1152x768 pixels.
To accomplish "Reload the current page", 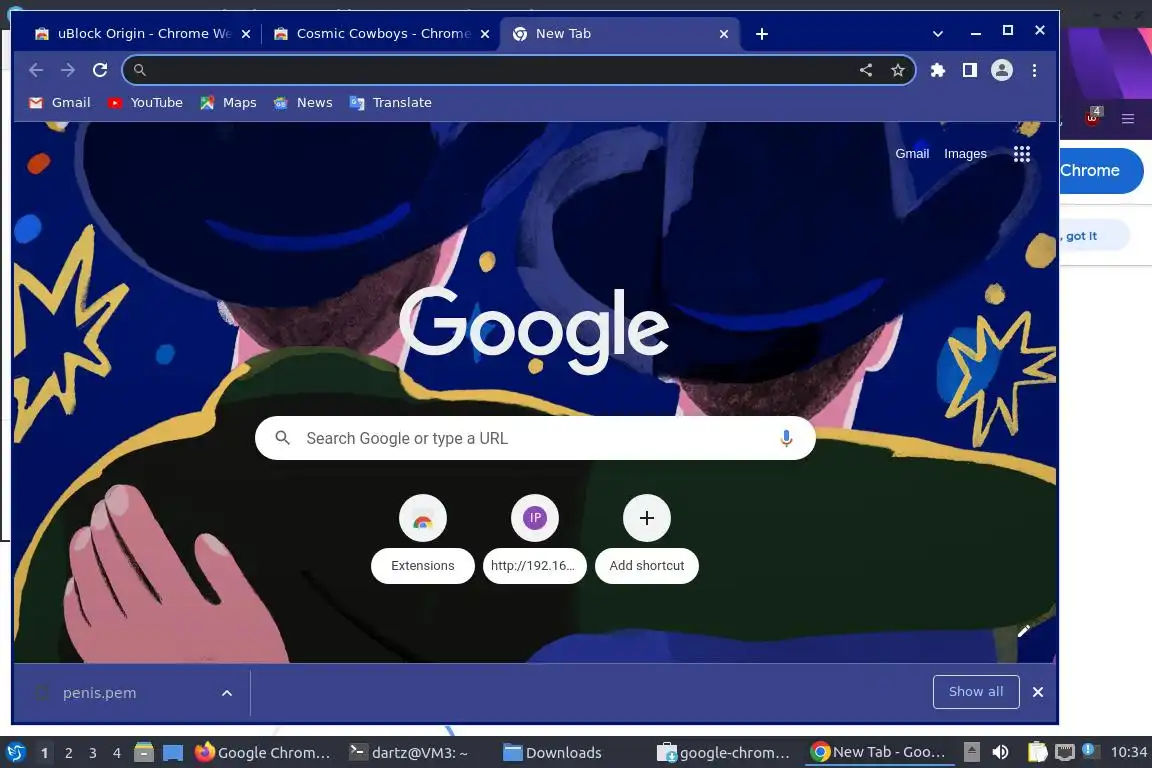I will tap(100, 70).
